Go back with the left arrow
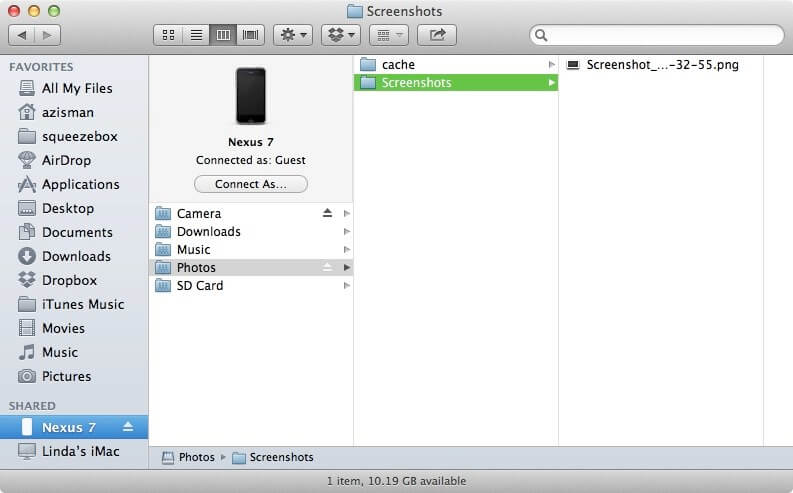Screen dimensions: 793x493 tap(22, 35)
